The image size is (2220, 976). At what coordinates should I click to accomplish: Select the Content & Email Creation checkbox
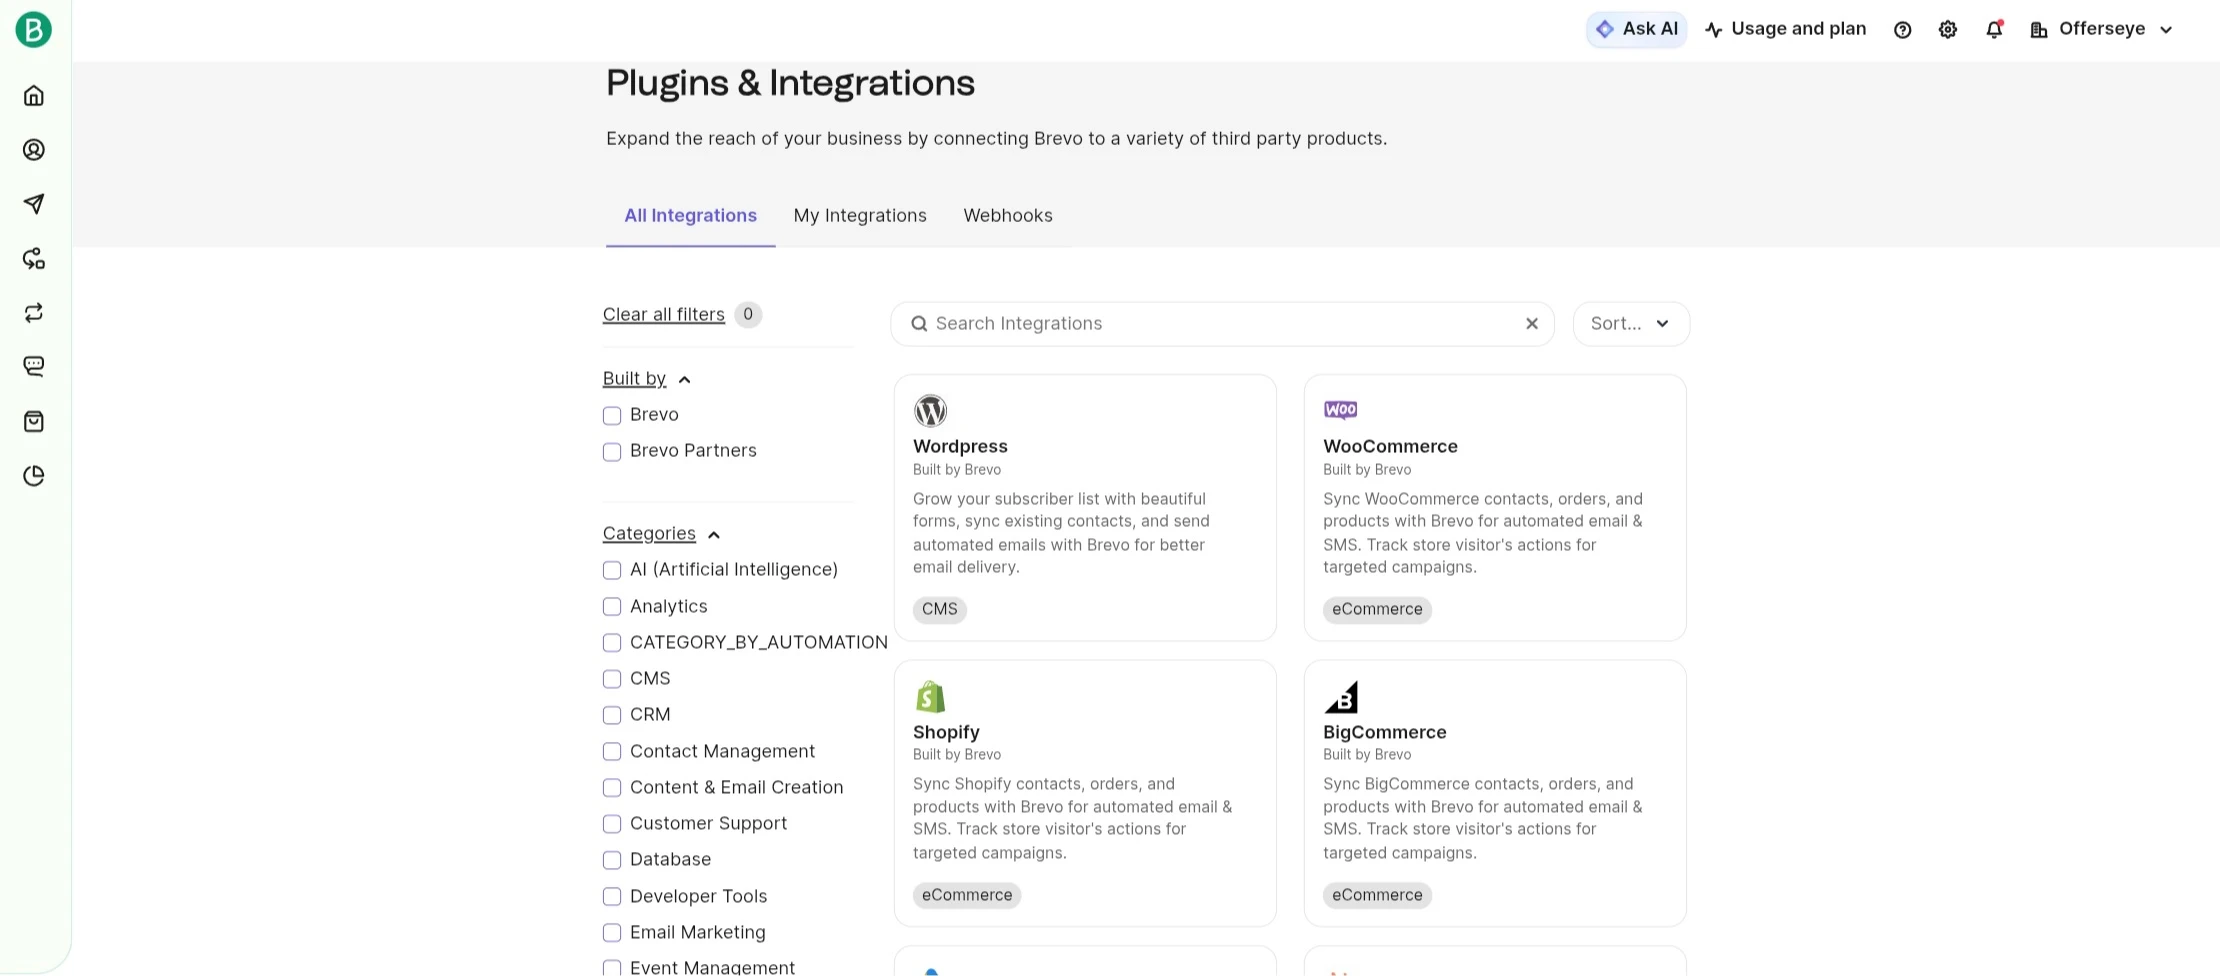[x=612, y=788]
